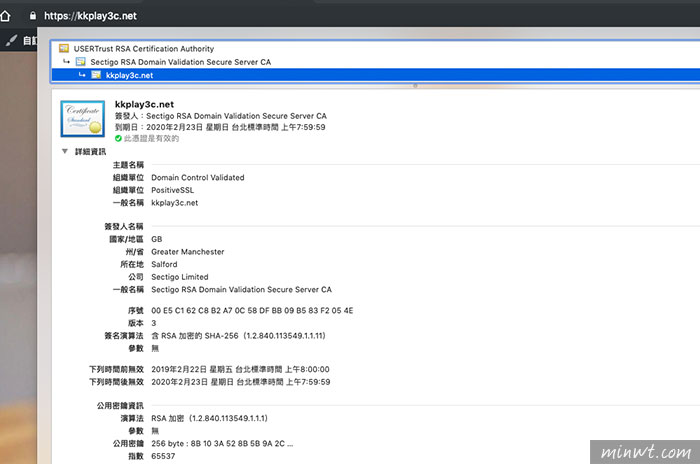This screenshot has width=700, height=464.
Task: Click the pane divider handle below certificate tree
Action: 415,86
